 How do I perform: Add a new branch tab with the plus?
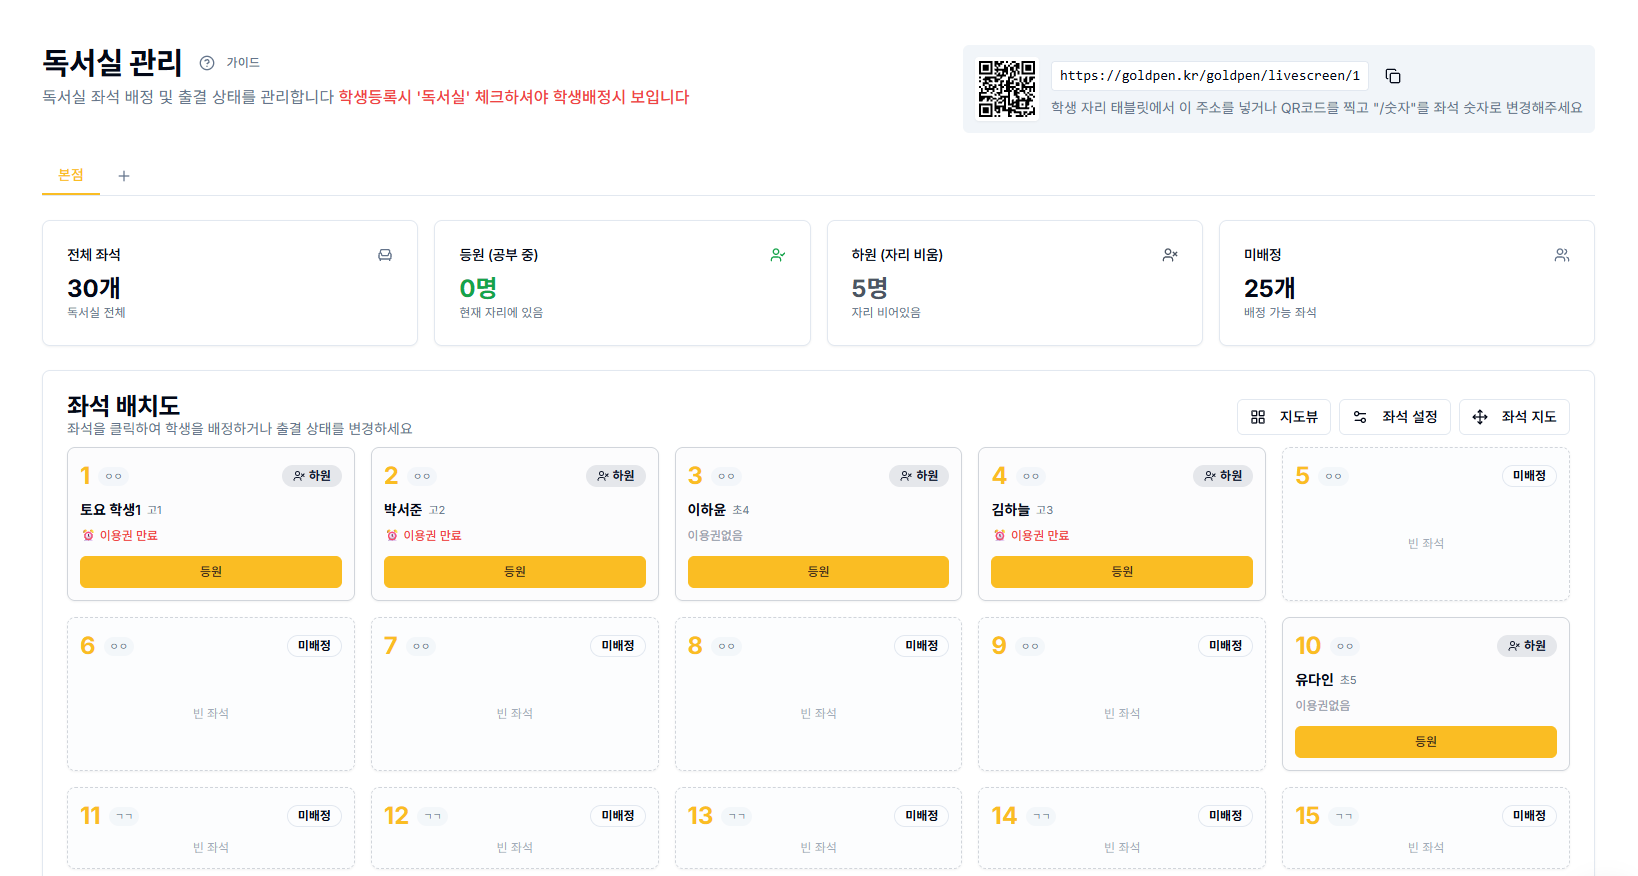click(x=123, y=175)
